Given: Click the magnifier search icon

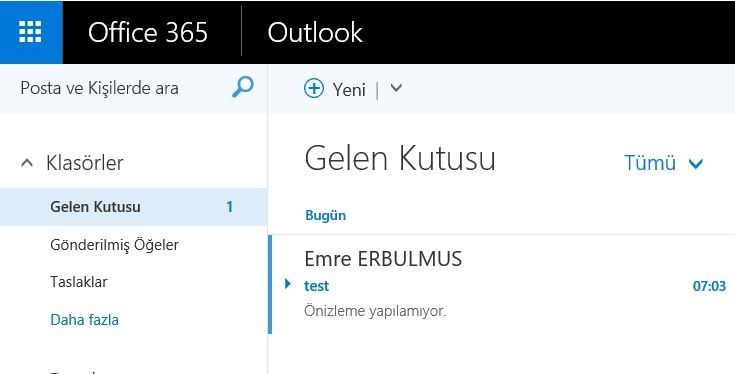Looking at the screenshot, I should point(243,87).
